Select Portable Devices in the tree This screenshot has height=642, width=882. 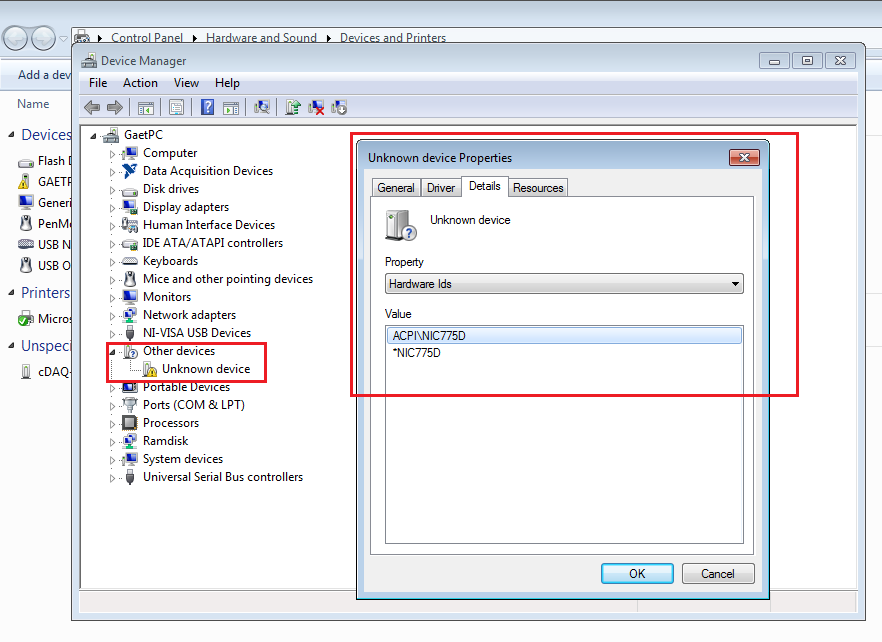pyautogui.click(x=186, y=387)
